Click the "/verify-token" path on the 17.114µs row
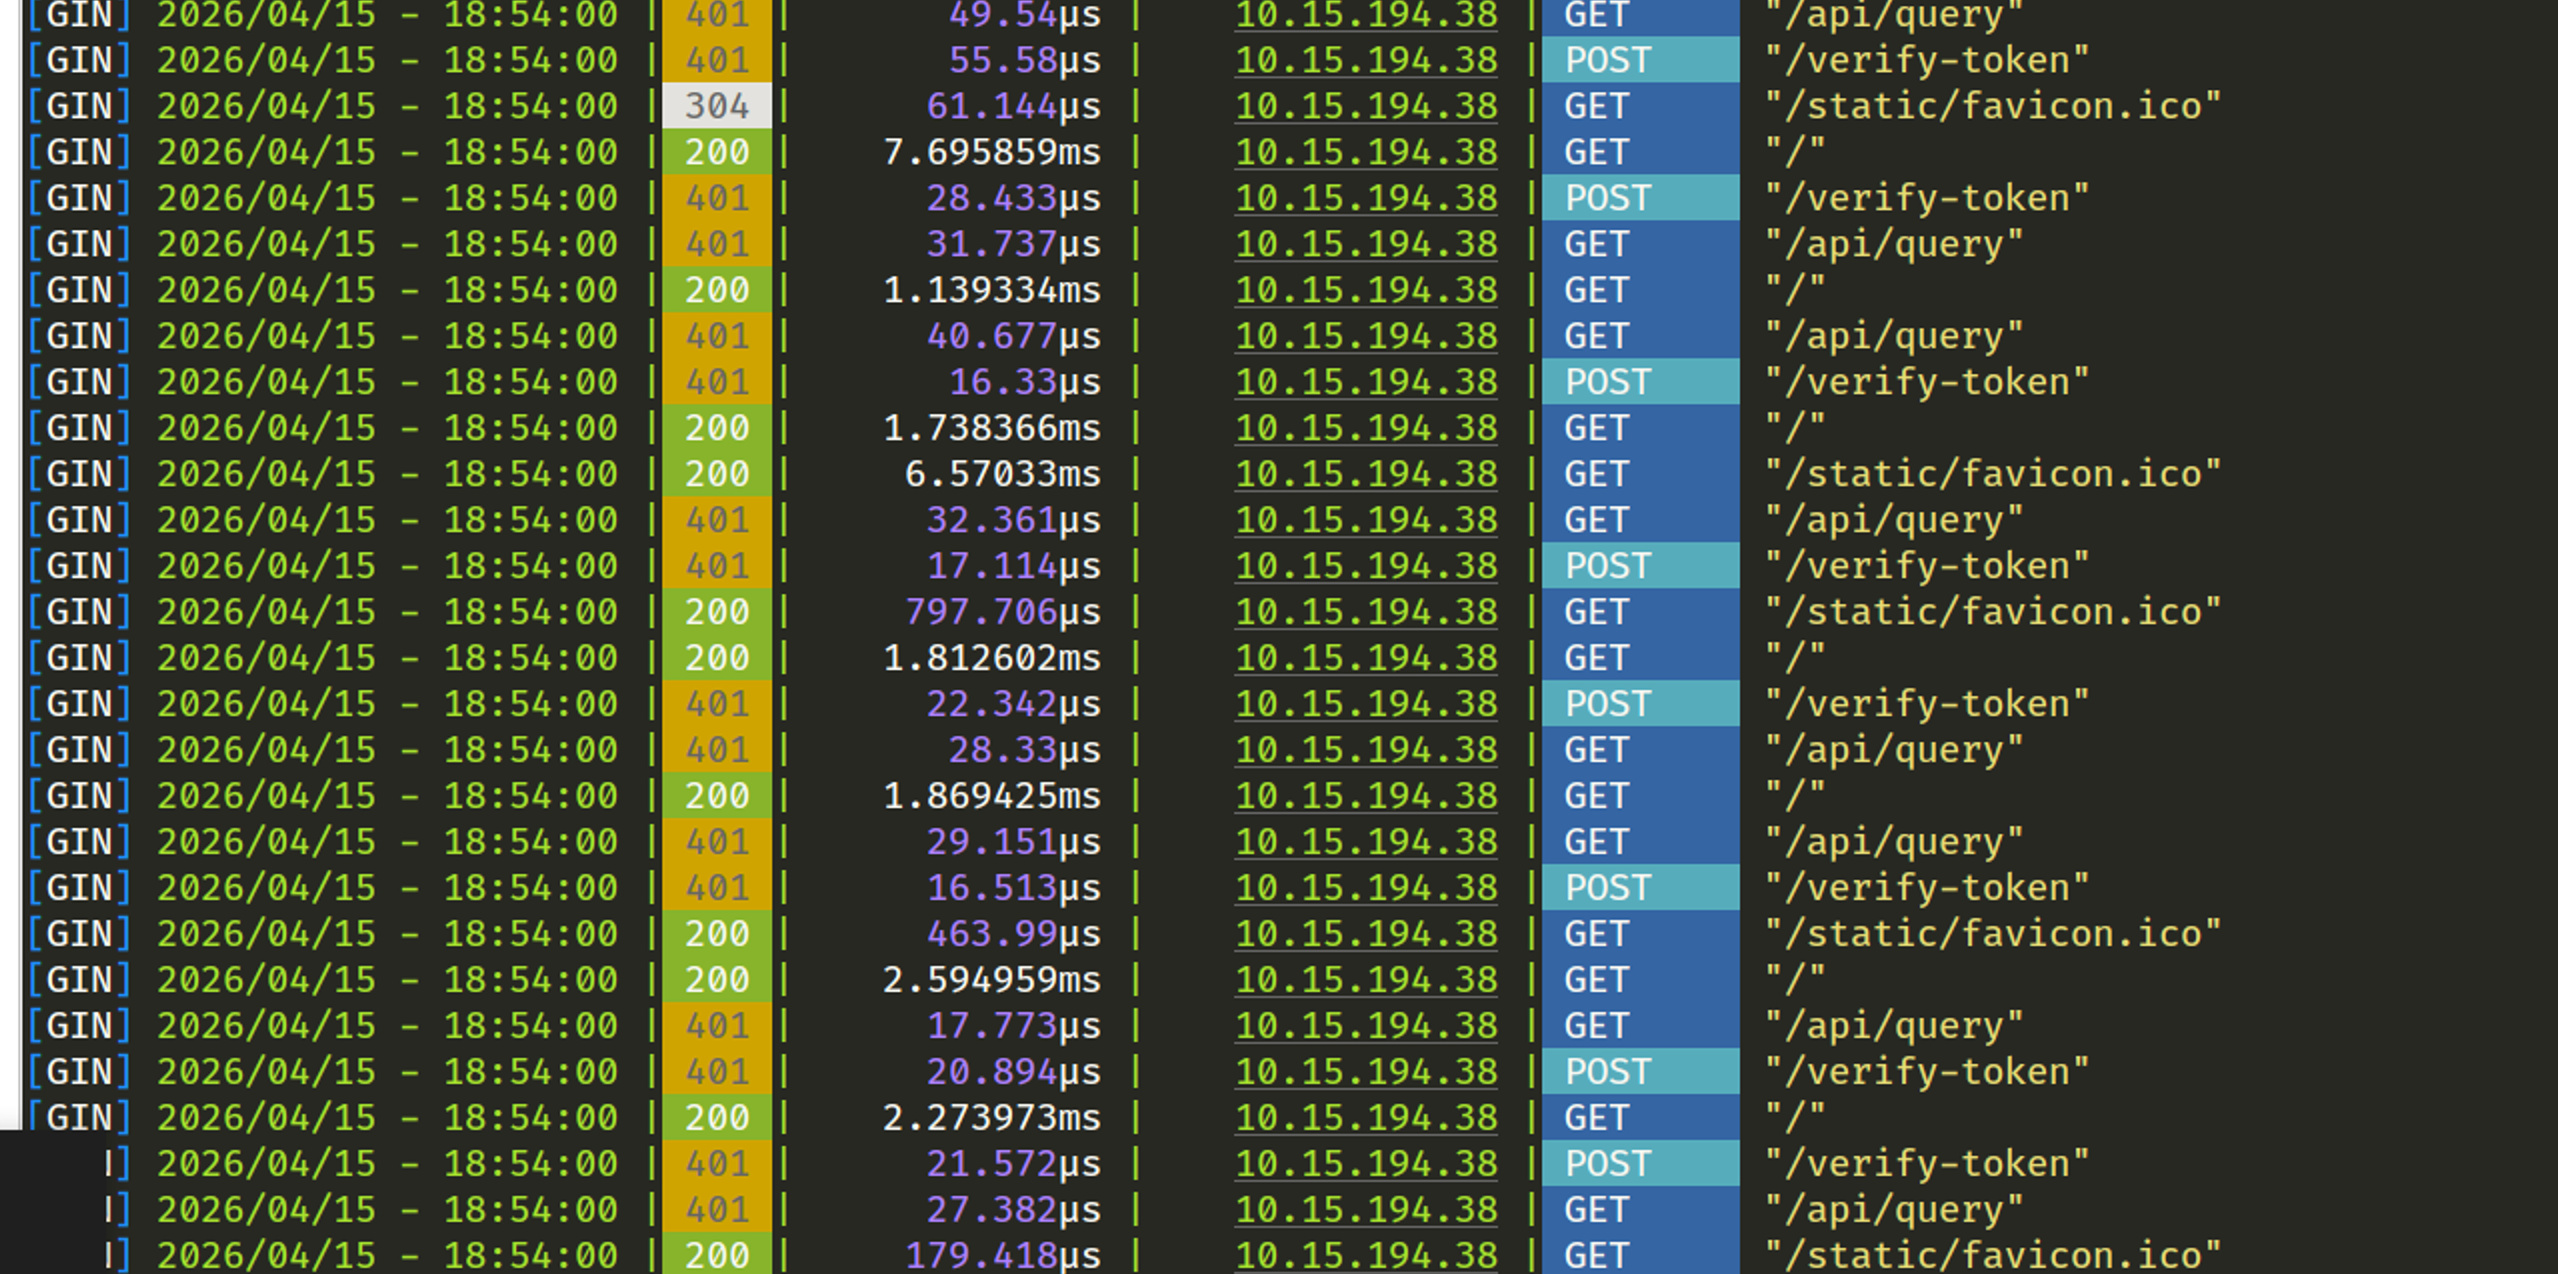 1926,566
